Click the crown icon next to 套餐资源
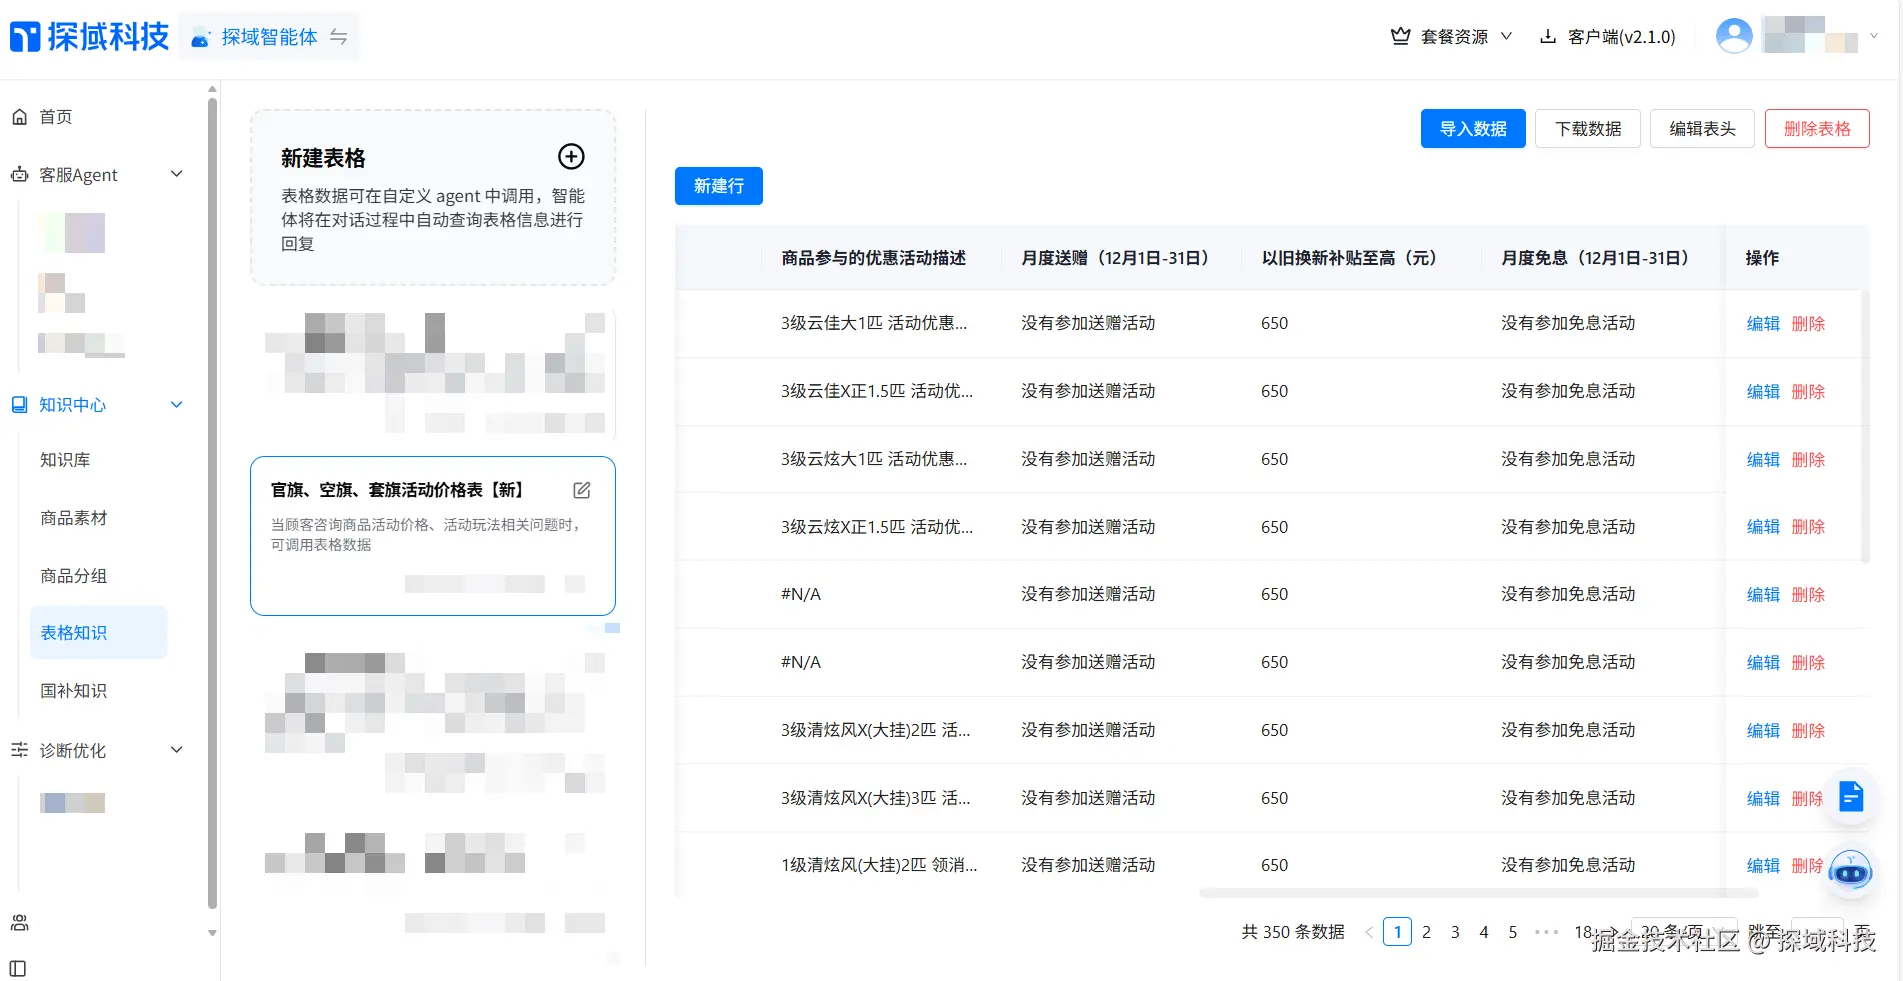Image resolution: width=1903 pixels, height=981 pixels. point(1399,34)
